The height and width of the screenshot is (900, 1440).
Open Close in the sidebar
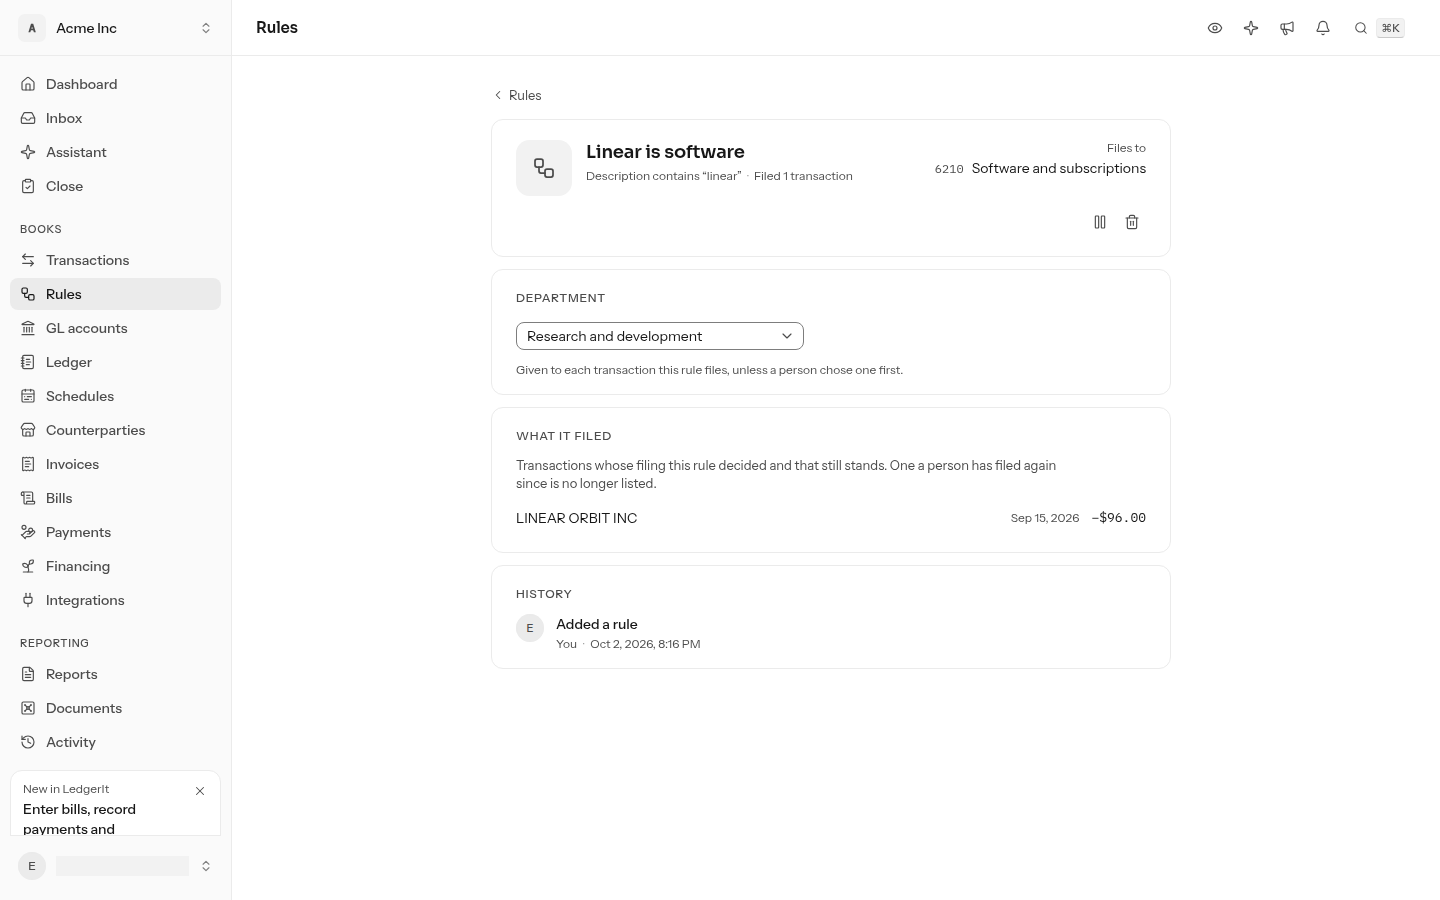click(116, 186)
